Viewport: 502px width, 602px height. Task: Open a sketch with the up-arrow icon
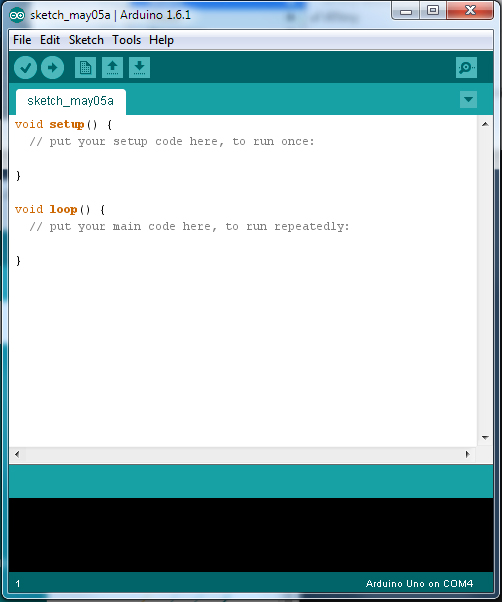click(x=112, y=68)
